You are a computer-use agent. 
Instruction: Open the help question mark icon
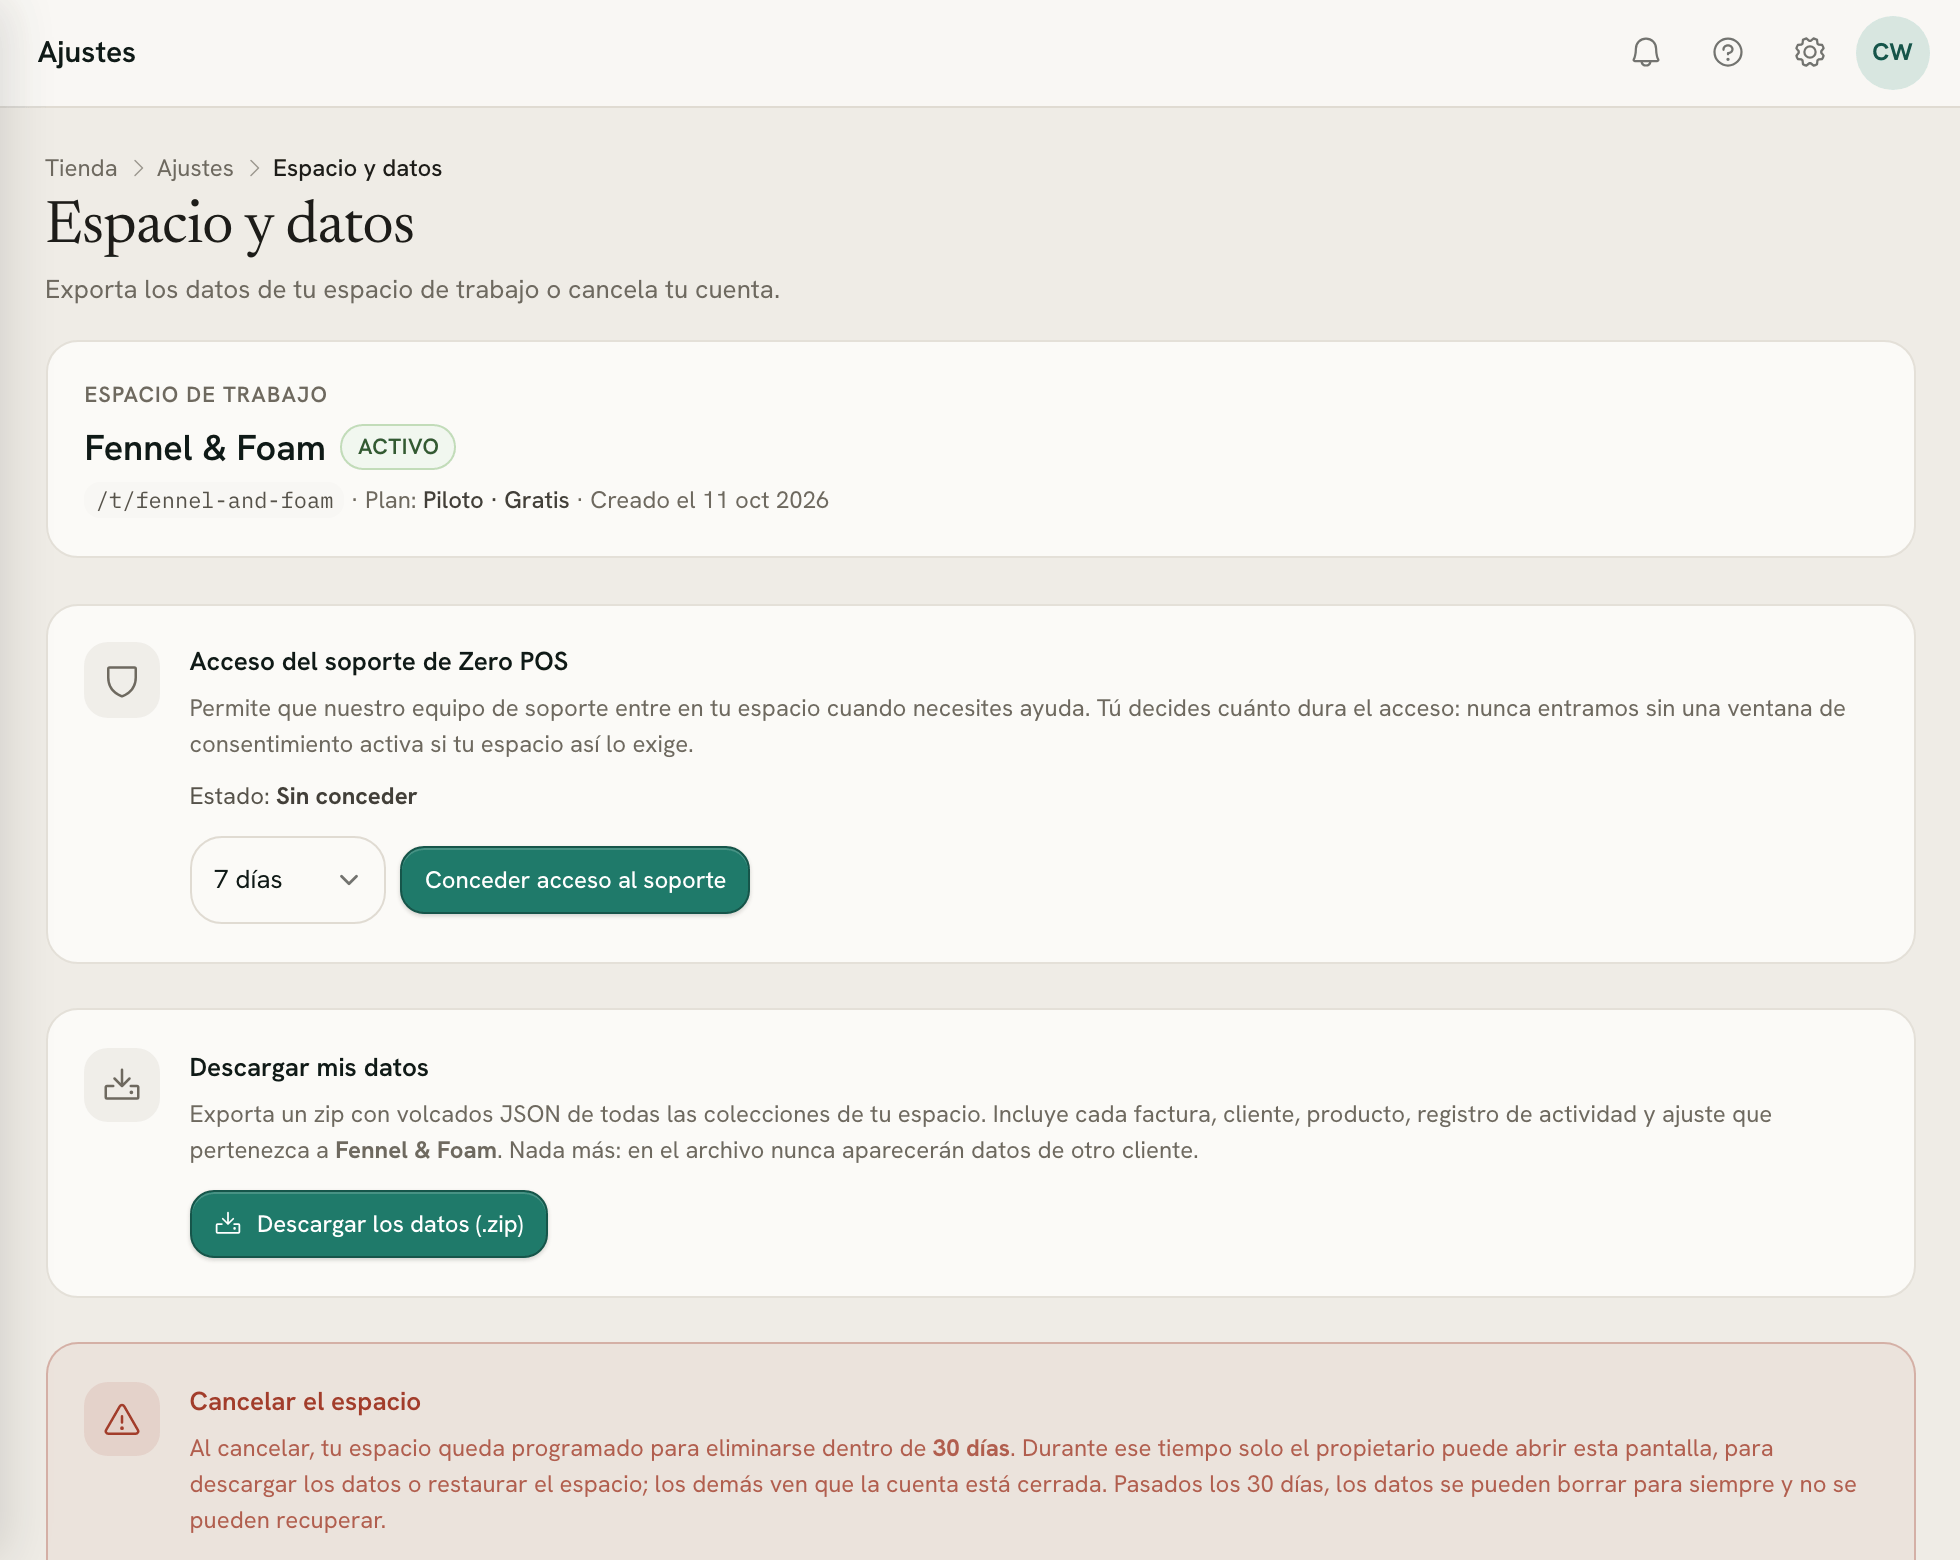point(1727,52)
